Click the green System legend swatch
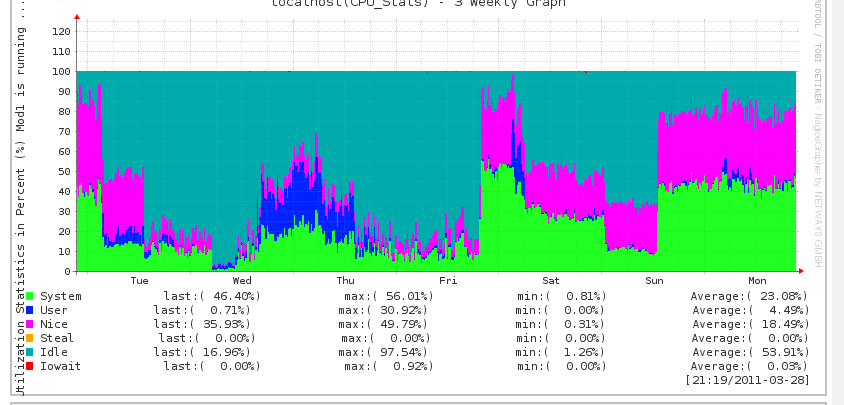 [x=30, y=296]
